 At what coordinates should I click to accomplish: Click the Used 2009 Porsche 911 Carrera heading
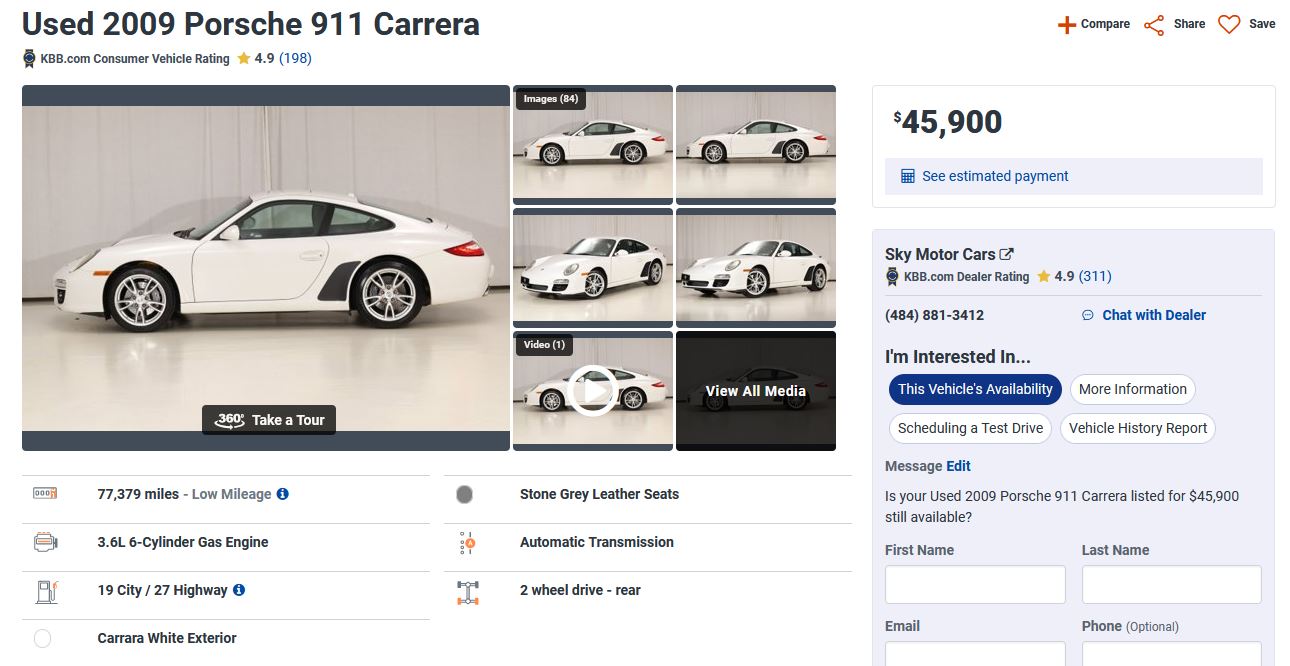click(251, 24)
